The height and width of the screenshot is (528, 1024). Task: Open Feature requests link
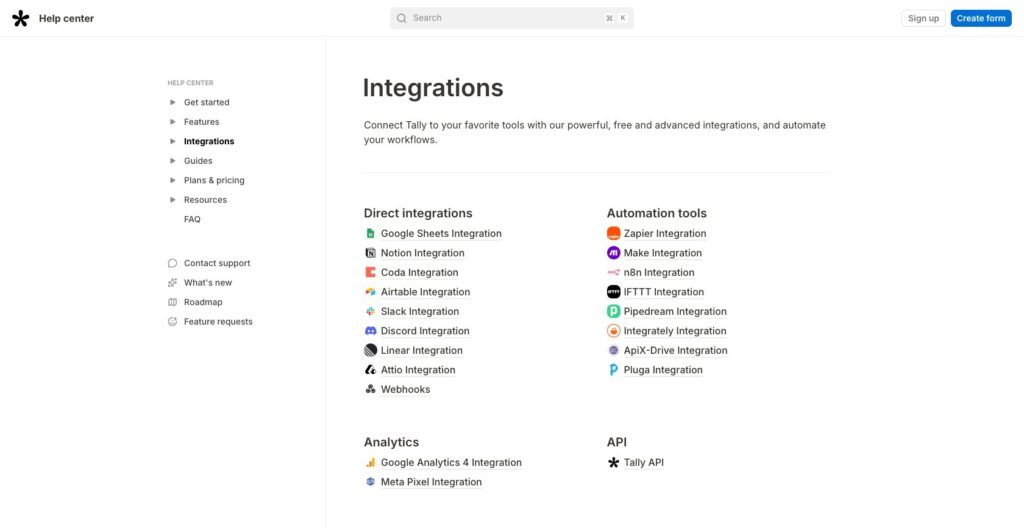[218, 322]
